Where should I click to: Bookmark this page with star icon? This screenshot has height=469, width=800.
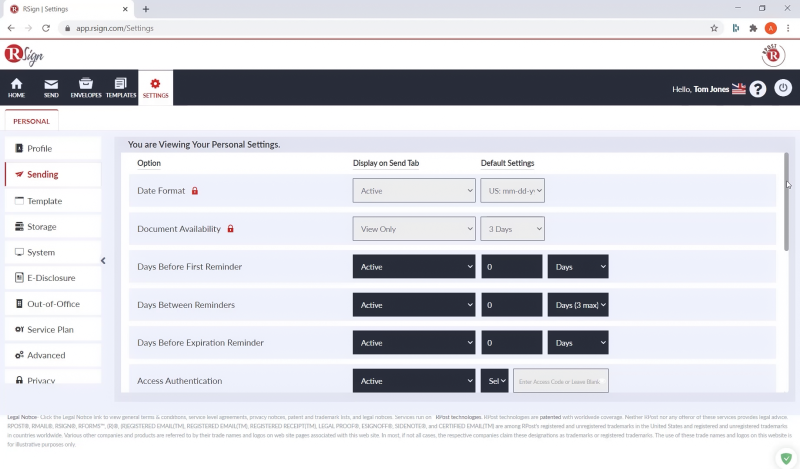pyautogui.click(x=714, y=28)
